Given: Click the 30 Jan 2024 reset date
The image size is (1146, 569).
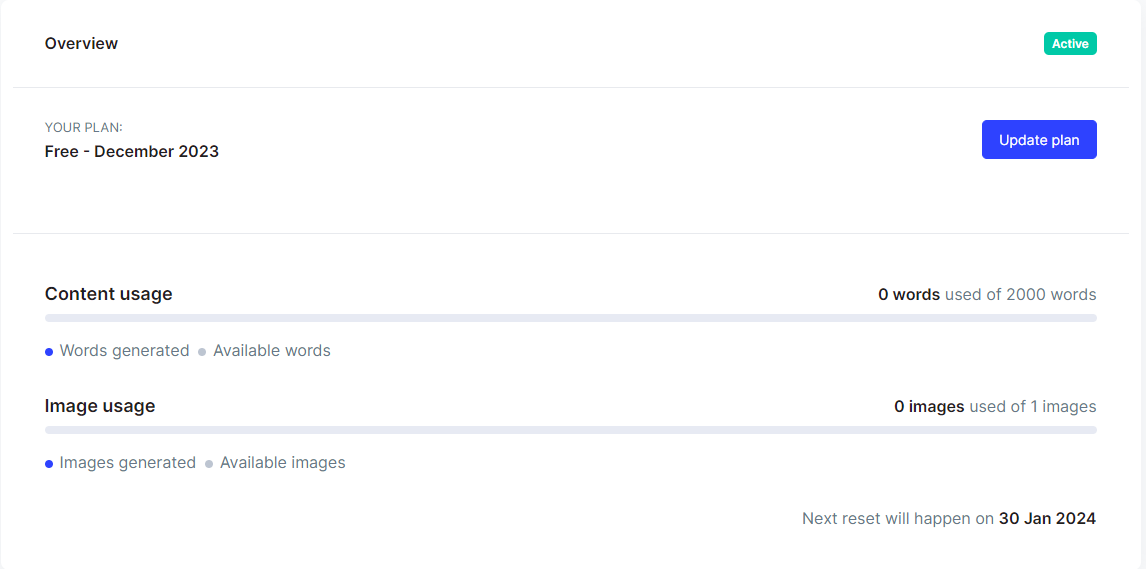Looking at the screenshot, I should coord(1047,519).
